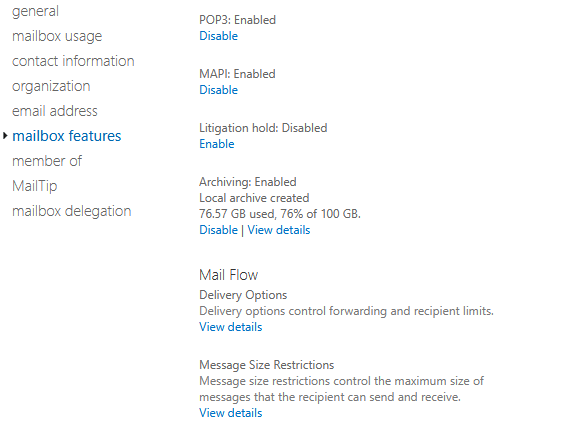The height and width of the screenshot is (431, 569).
Task: Disable Archiving for mailbox
Action: coord(218,230)
